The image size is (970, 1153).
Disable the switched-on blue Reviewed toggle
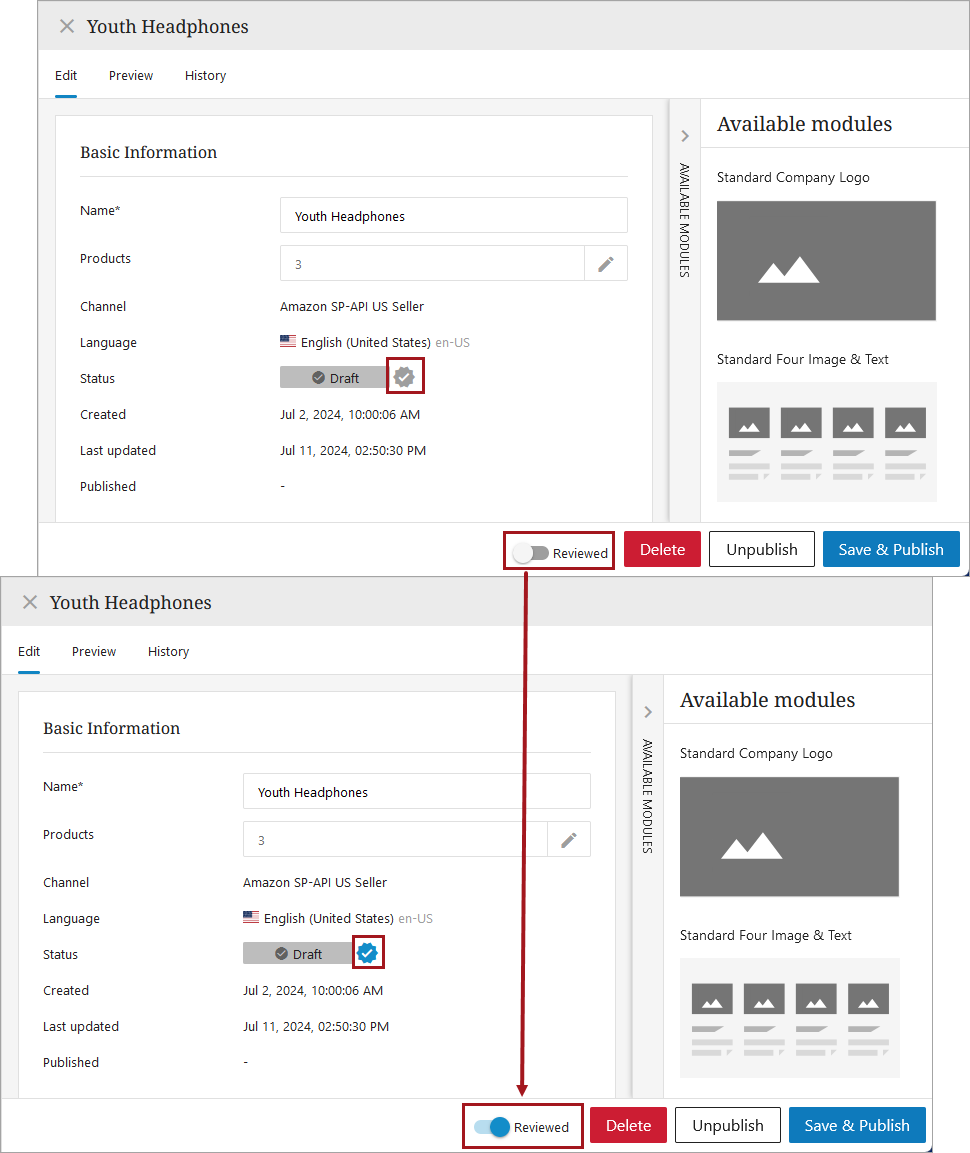tap(493, 1127)
